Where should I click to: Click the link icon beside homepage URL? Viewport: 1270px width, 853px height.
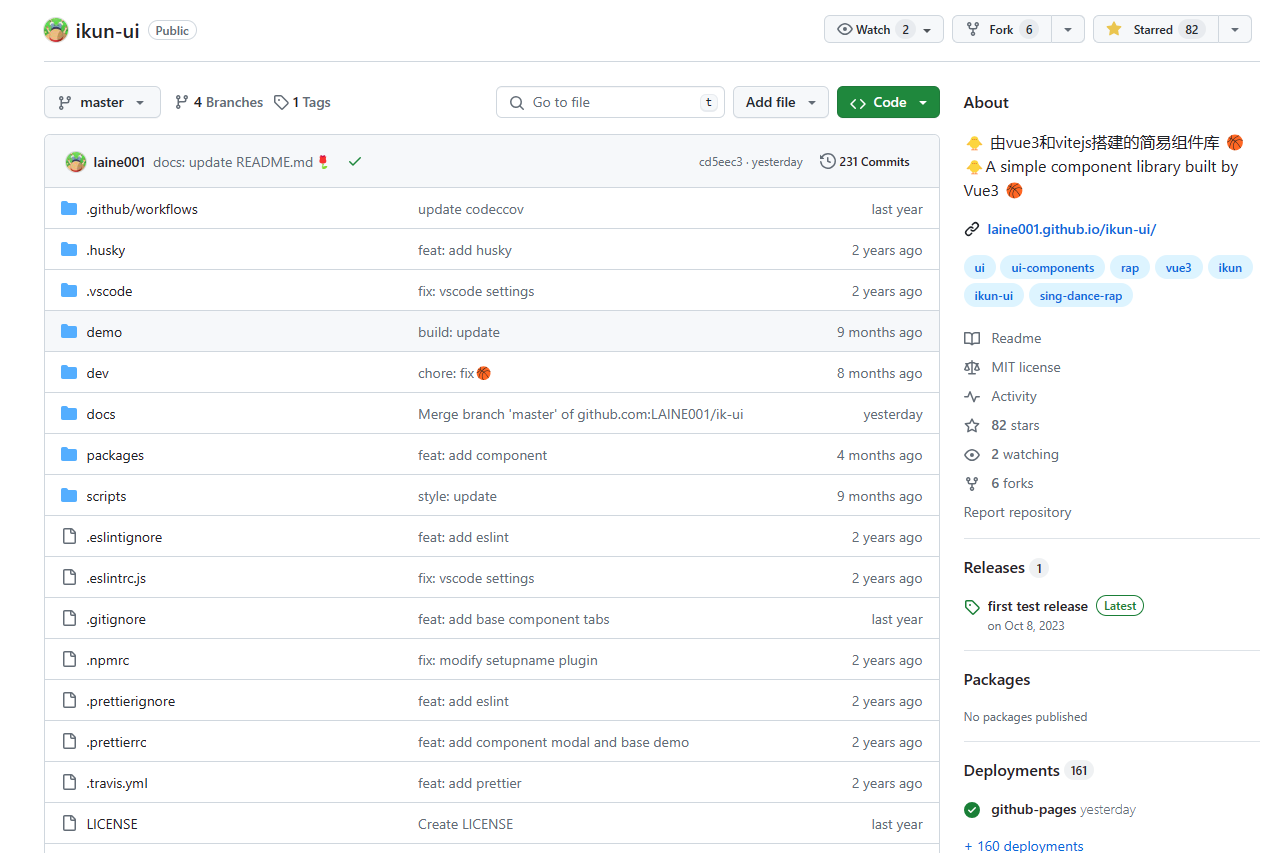(972, 229)
